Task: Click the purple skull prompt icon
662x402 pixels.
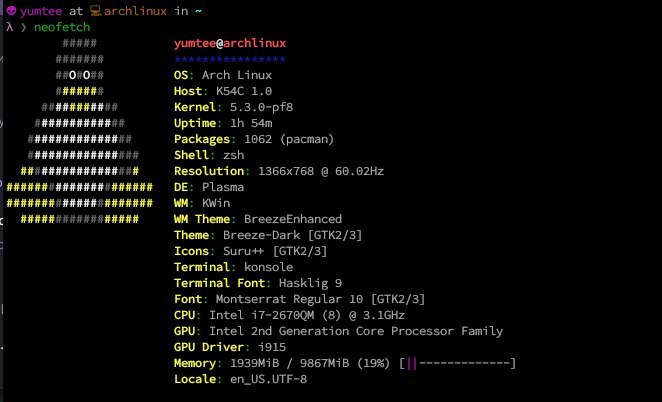Action: [11, 11]
